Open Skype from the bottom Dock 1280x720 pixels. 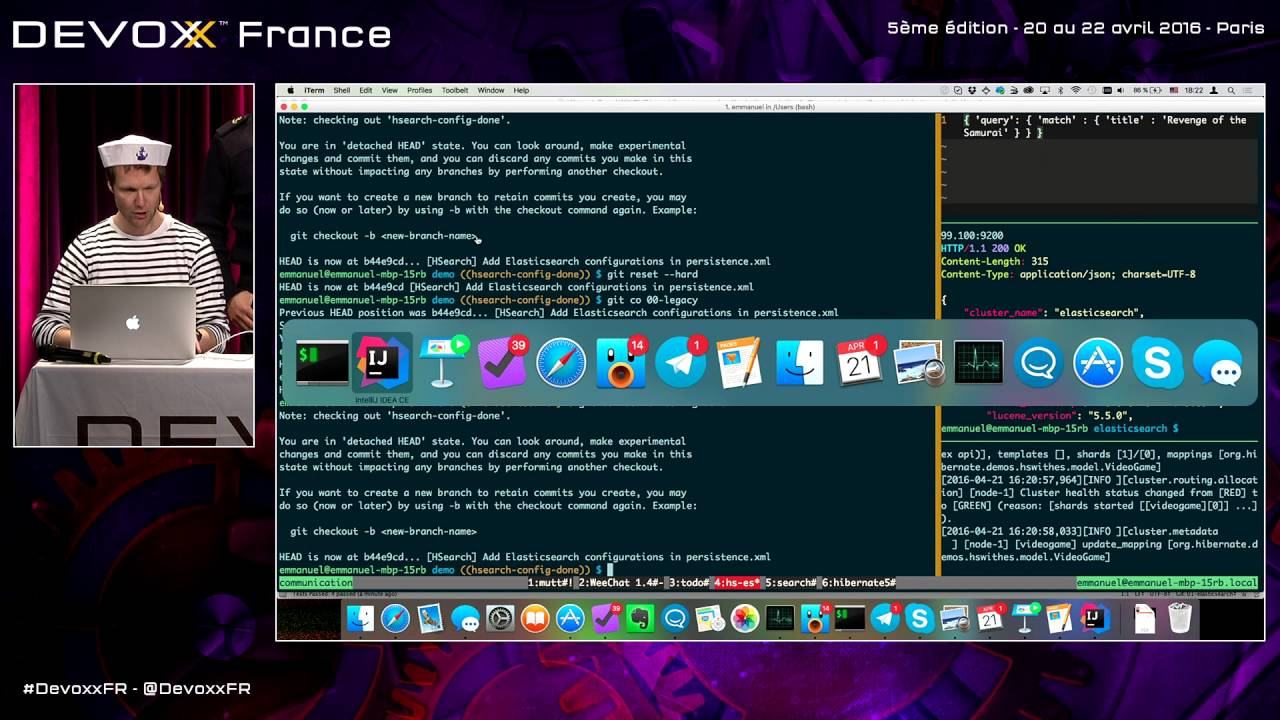tap(920, 619)
